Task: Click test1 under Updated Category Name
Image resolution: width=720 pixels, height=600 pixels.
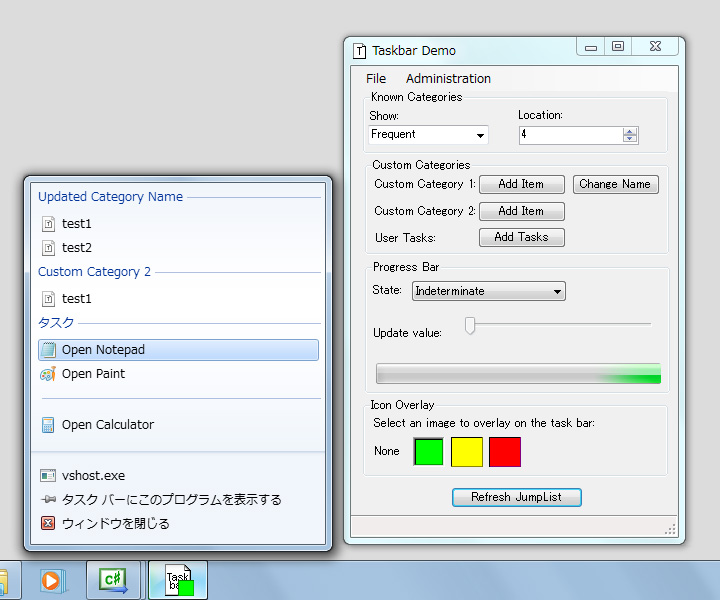Action: (x=178, y=224)
